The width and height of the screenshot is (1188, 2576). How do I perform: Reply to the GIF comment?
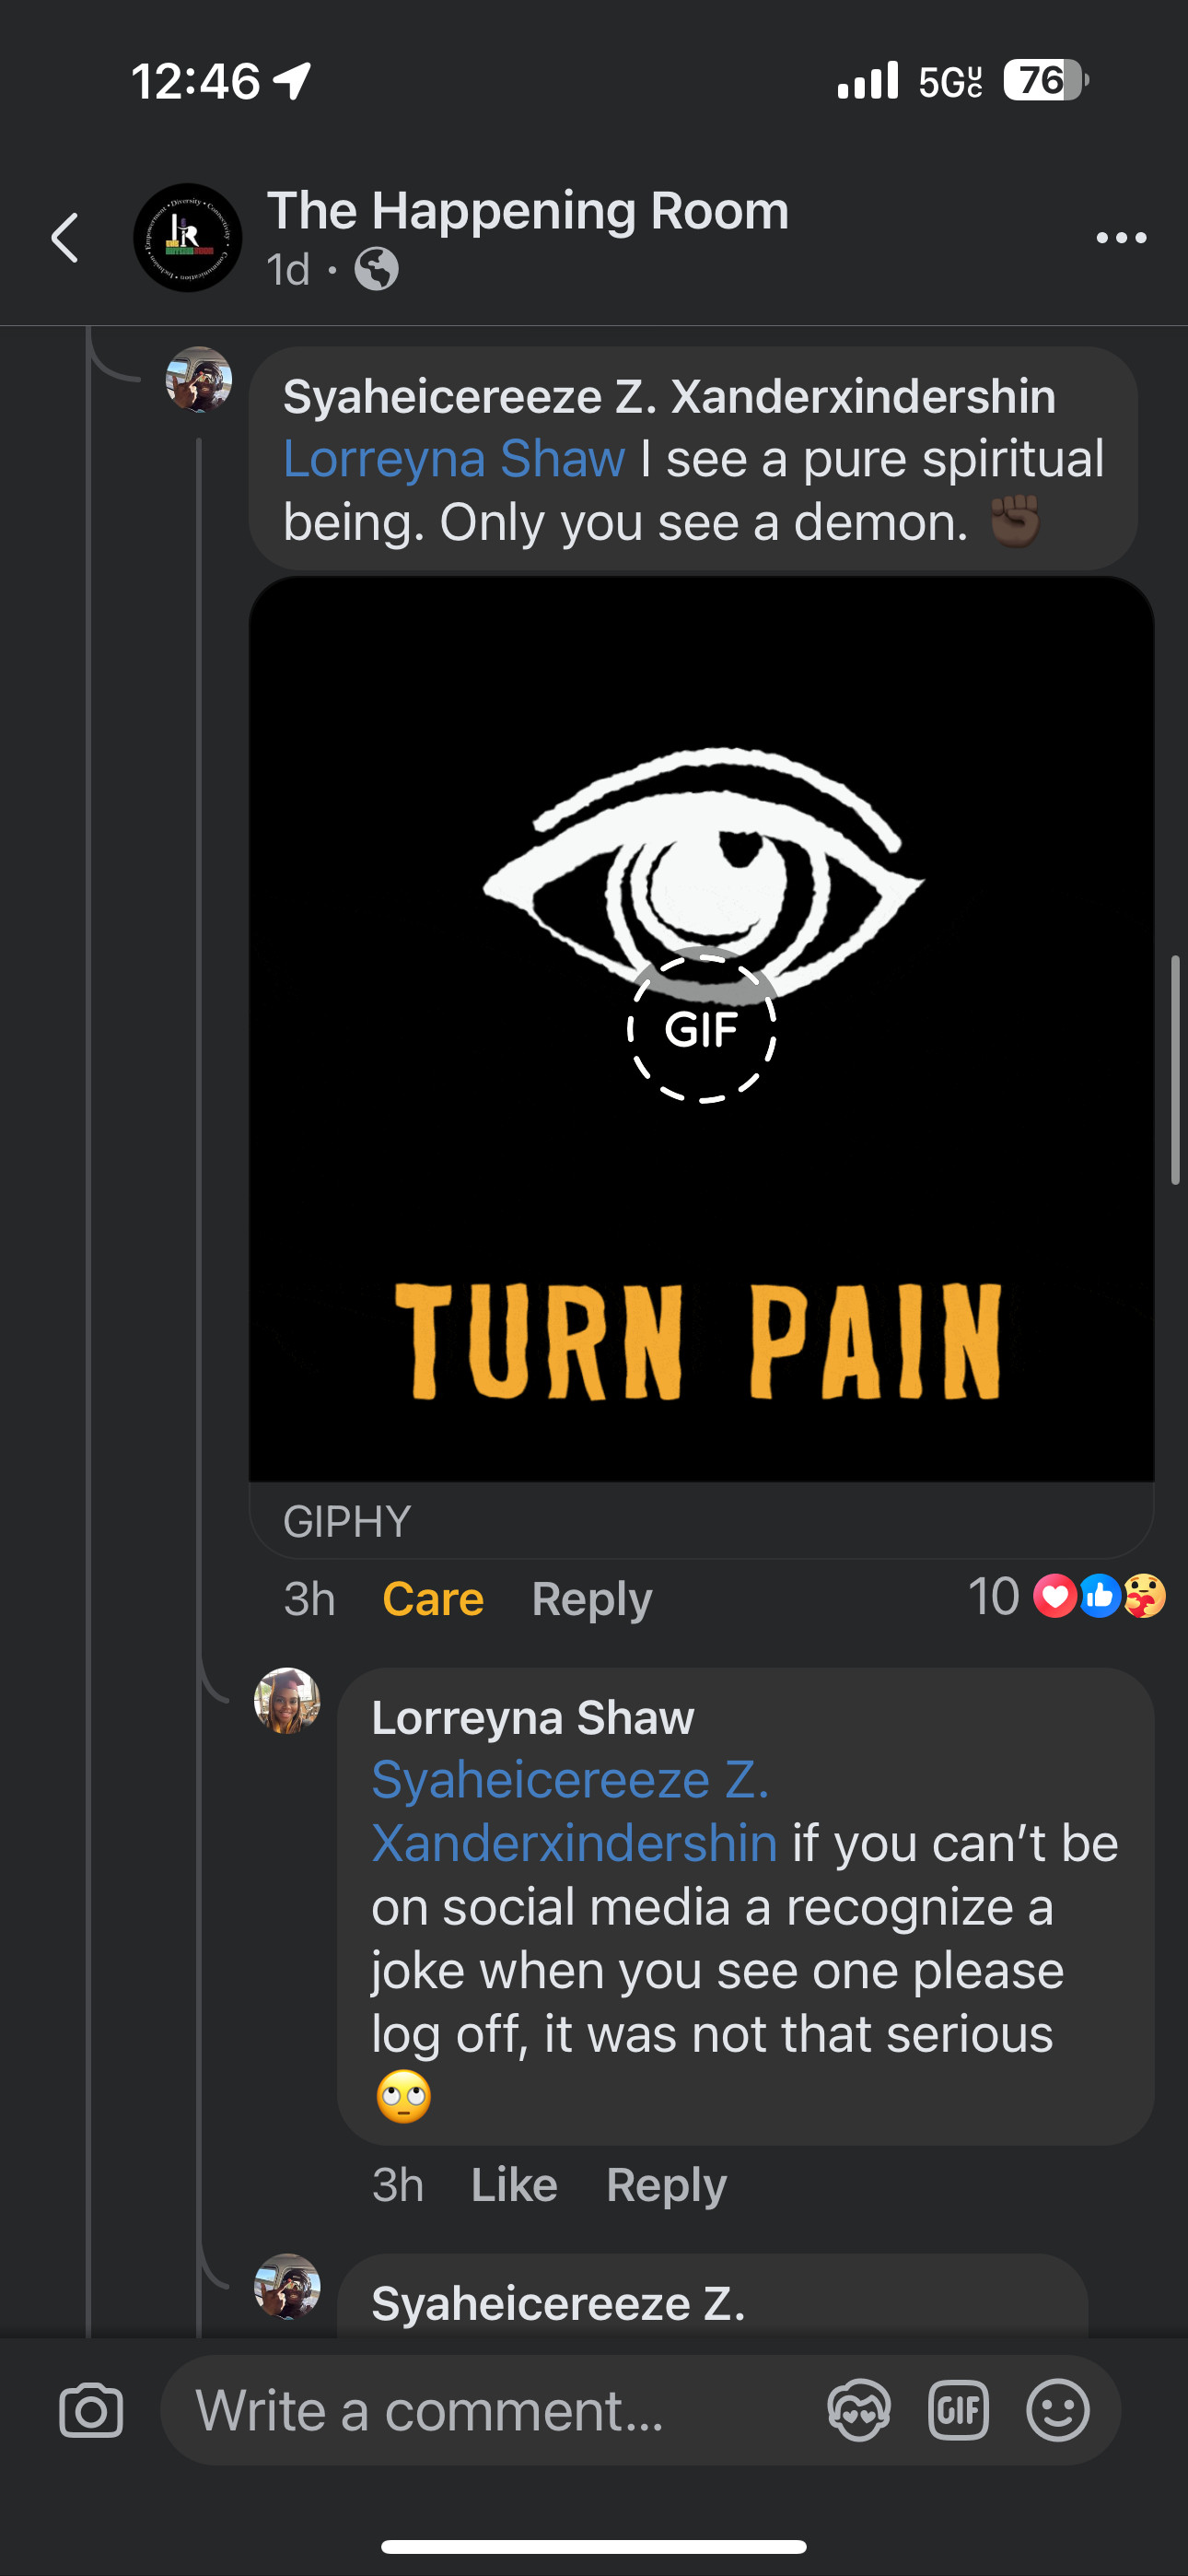tap(591, 1599)
